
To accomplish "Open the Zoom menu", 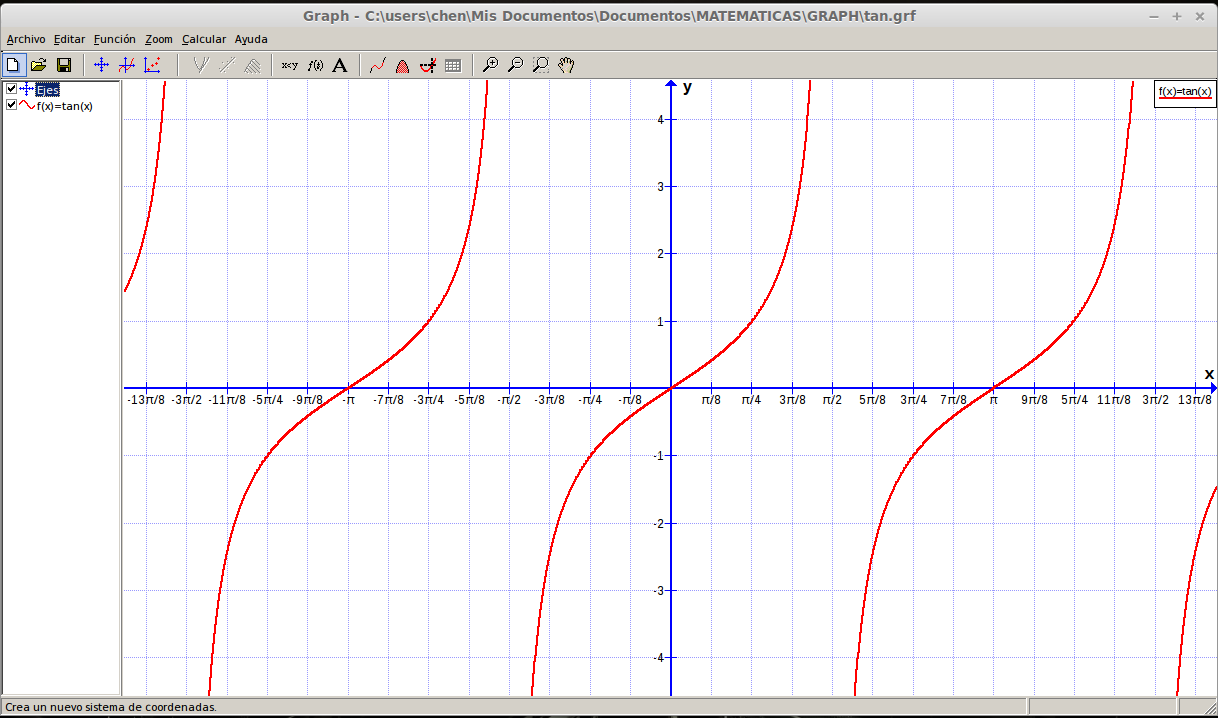I will [x=158, y=39].
